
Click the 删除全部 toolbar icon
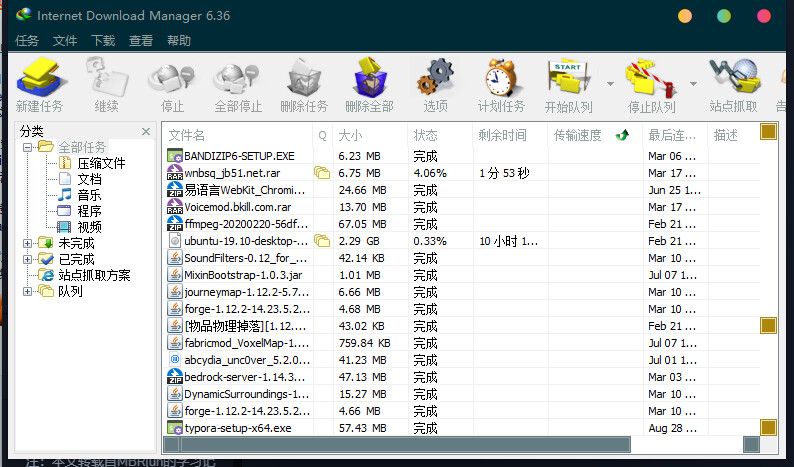coord(370,77)
